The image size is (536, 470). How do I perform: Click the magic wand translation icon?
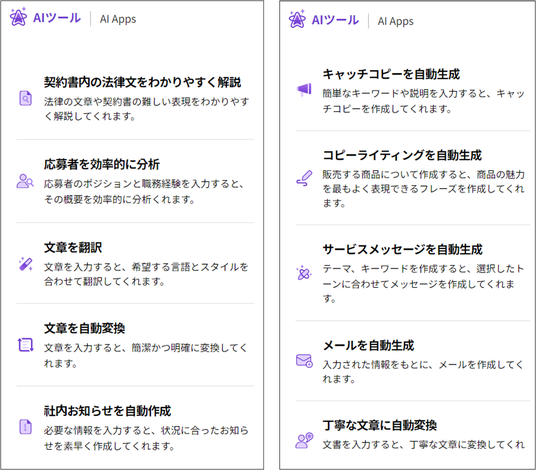26,264
